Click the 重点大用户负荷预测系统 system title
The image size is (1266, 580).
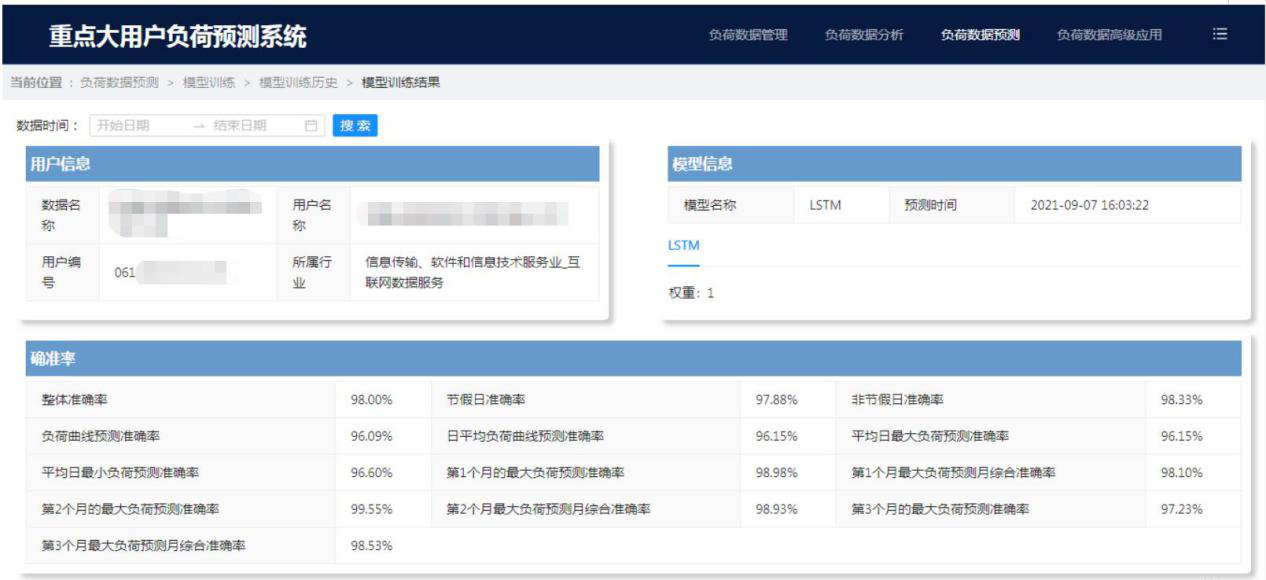pyautogui.click(x=178, y=37)
